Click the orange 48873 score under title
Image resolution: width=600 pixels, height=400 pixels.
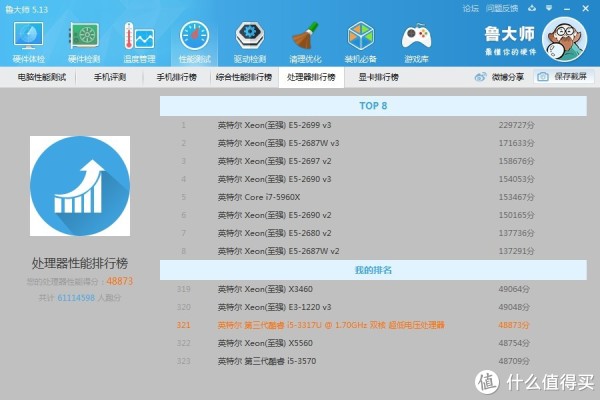pyautogui.click(x=119, y=281)
